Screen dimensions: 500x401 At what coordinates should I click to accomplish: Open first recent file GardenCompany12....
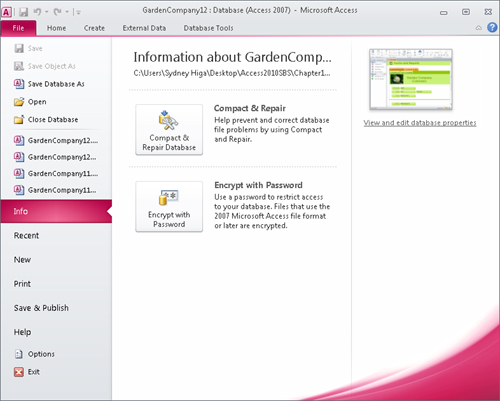63,140
